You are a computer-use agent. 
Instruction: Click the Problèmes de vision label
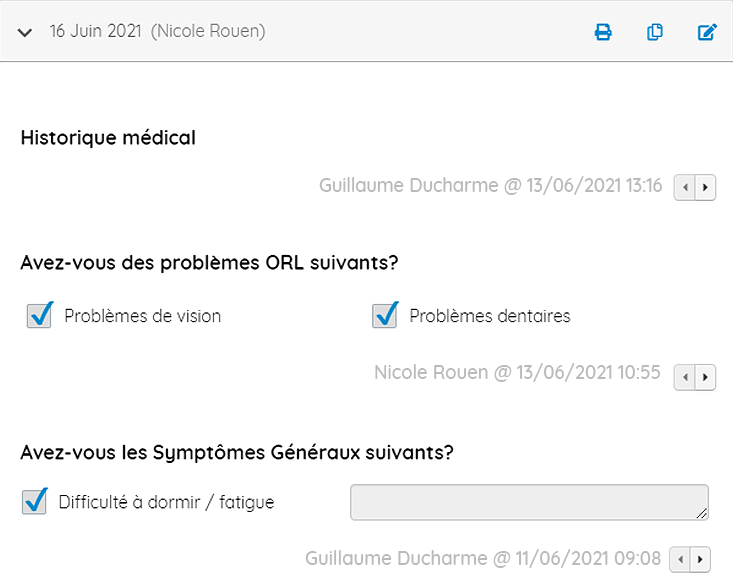tap(142, 316)
